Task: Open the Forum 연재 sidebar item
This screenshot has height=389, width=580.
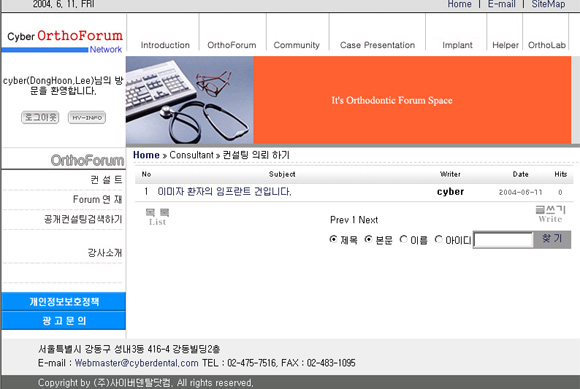Action: [x=97, y=200]
